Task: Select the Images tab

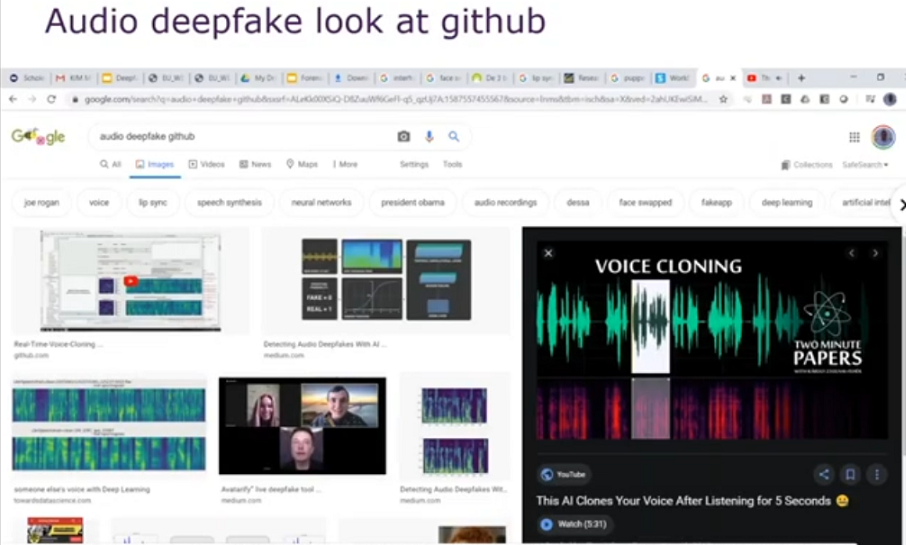Action: [155, 164]
